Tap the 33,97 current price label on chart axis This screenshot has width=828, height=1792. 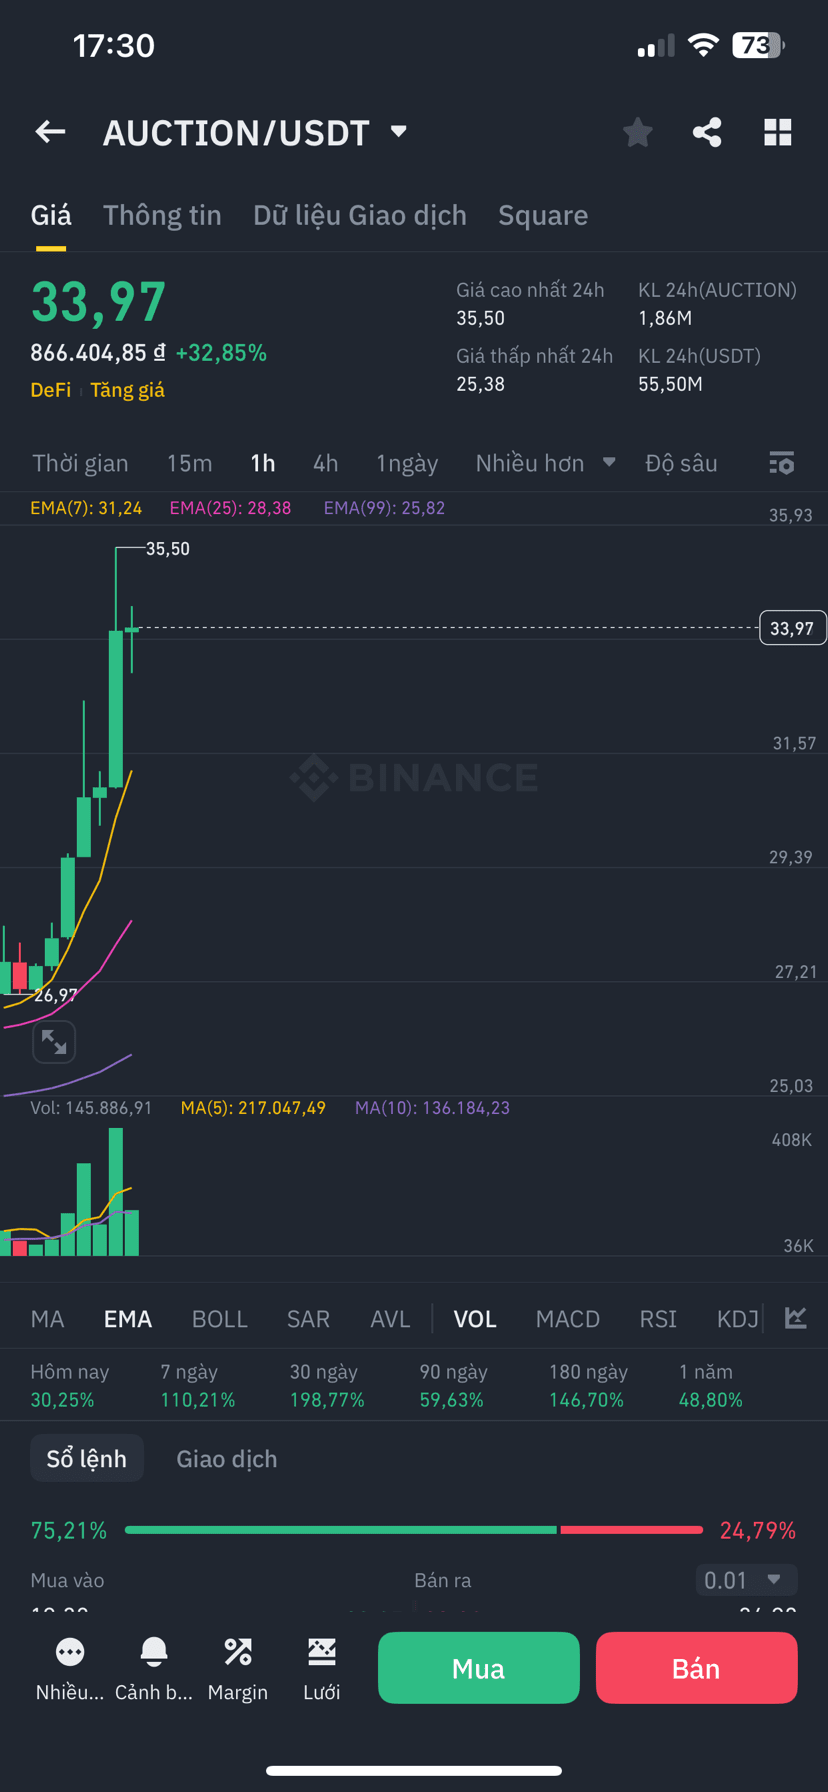click(x=793, y=628)
